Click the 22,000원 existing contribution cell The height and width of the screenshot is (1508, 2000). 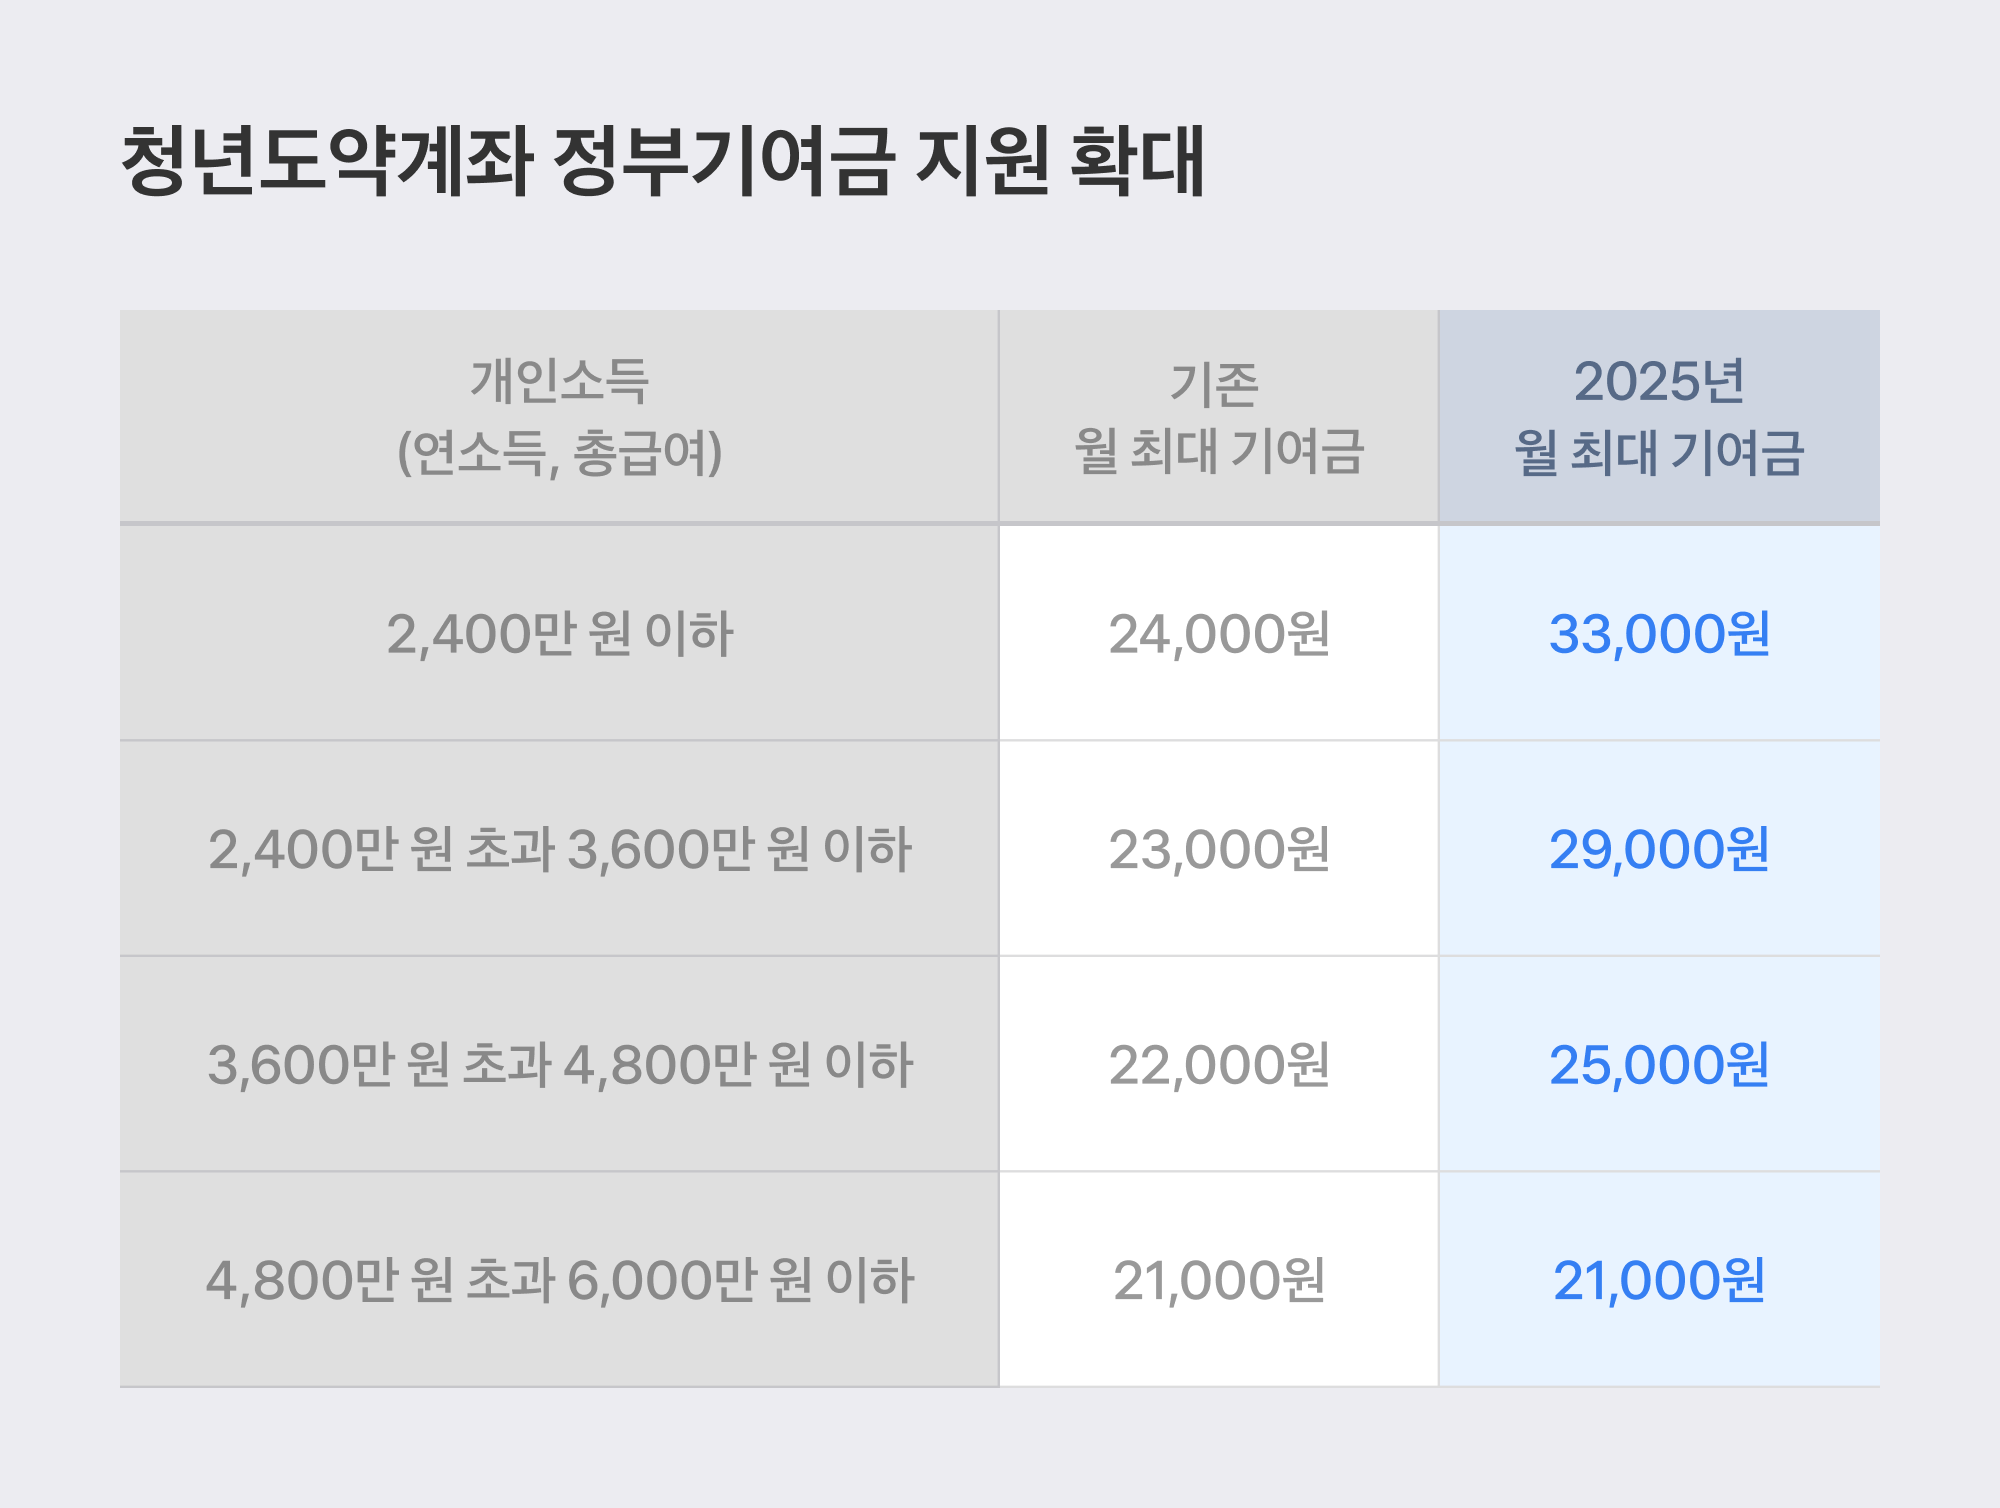[1218, 1064]
